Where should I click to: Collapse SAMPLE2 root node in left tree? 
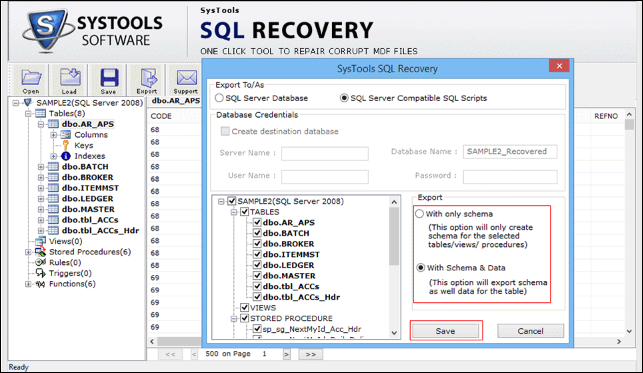tap(16, 102)
